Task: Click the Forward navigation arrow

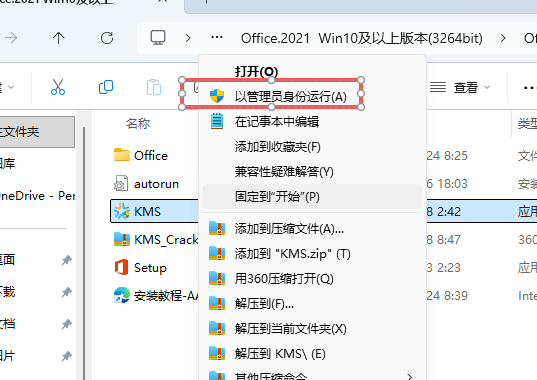Action: [11, 38]
